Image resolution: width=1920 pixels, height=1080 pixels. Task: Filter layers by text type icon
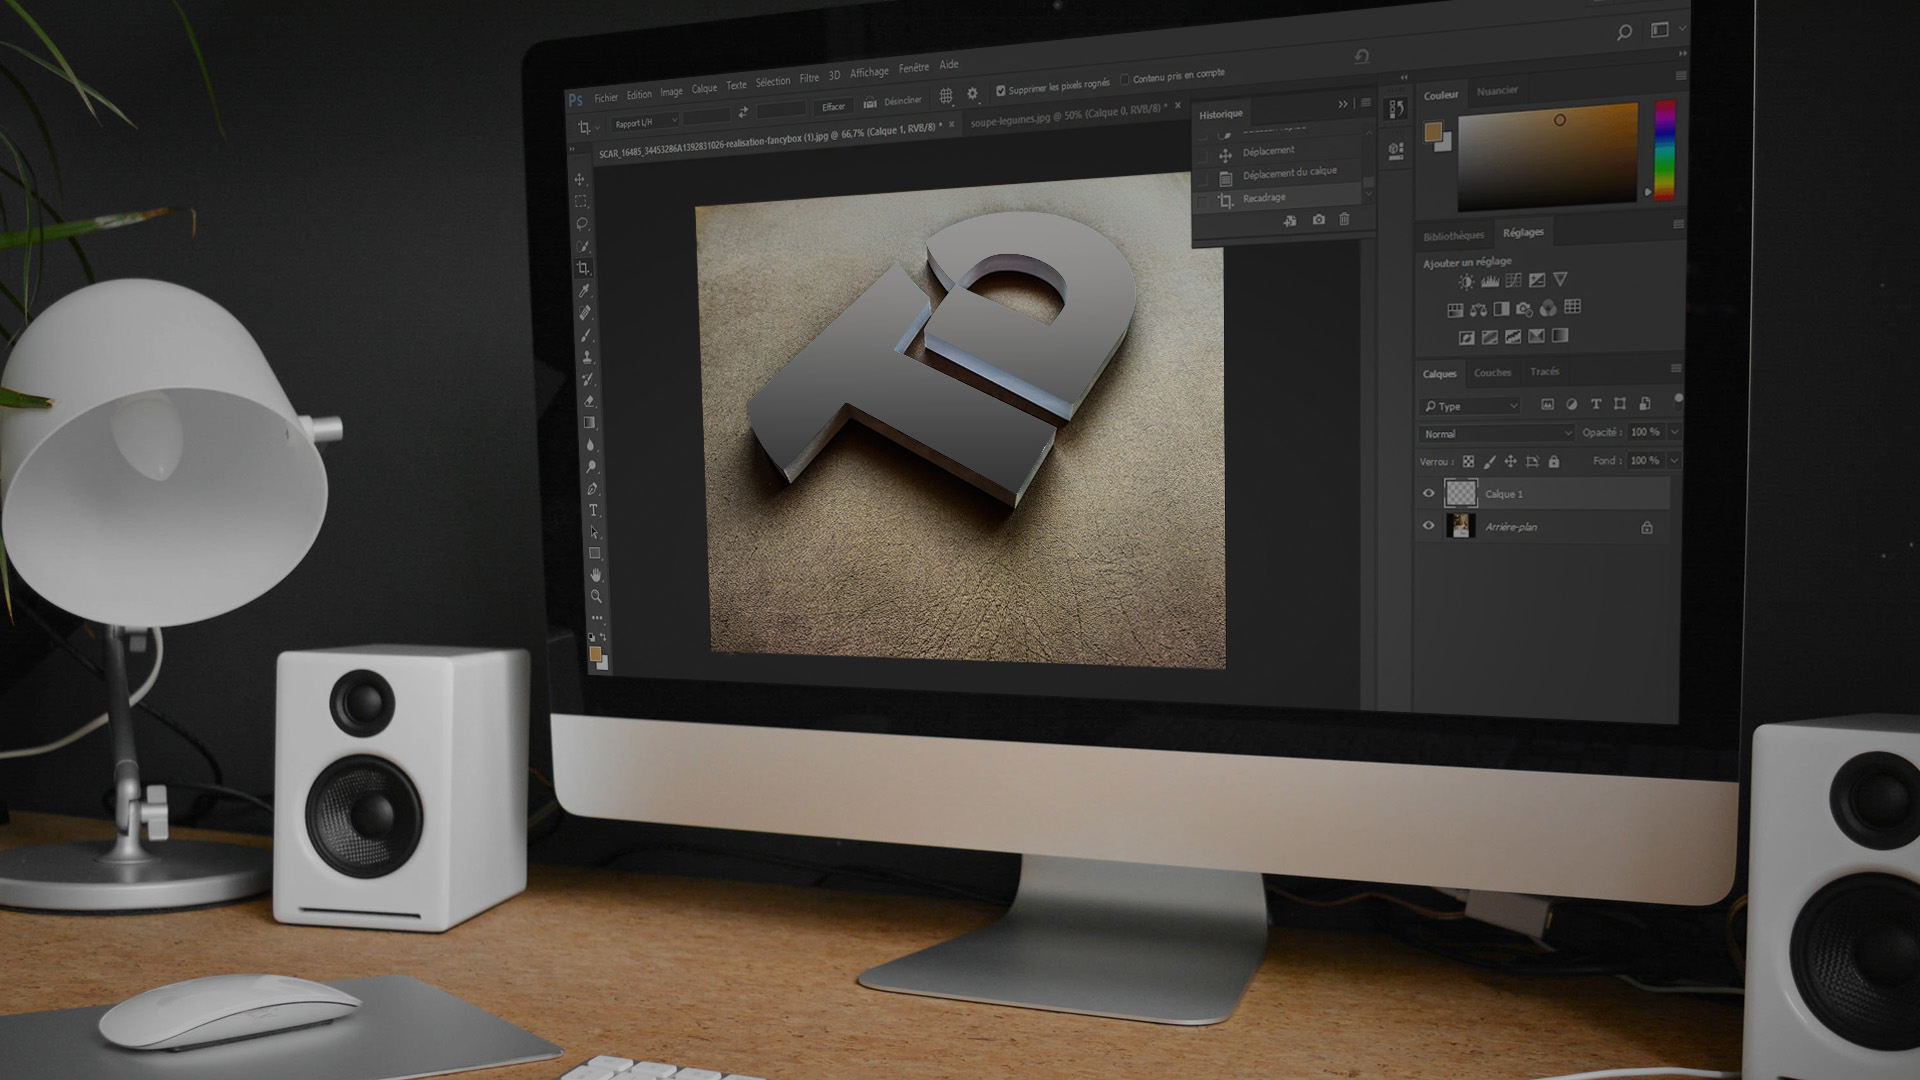point(1596,404)
